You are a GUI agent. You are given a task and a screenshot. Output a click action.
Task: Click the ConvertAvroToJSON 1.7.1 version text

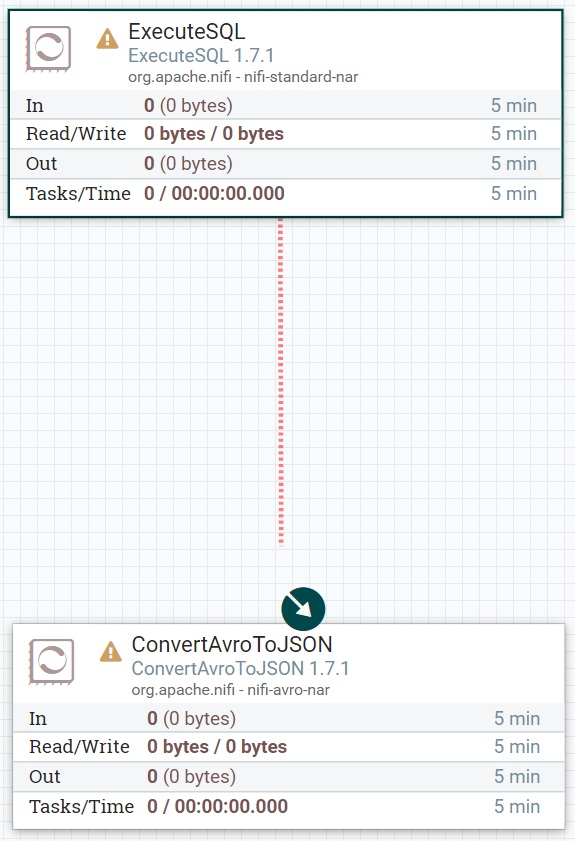tap(240, 668)
